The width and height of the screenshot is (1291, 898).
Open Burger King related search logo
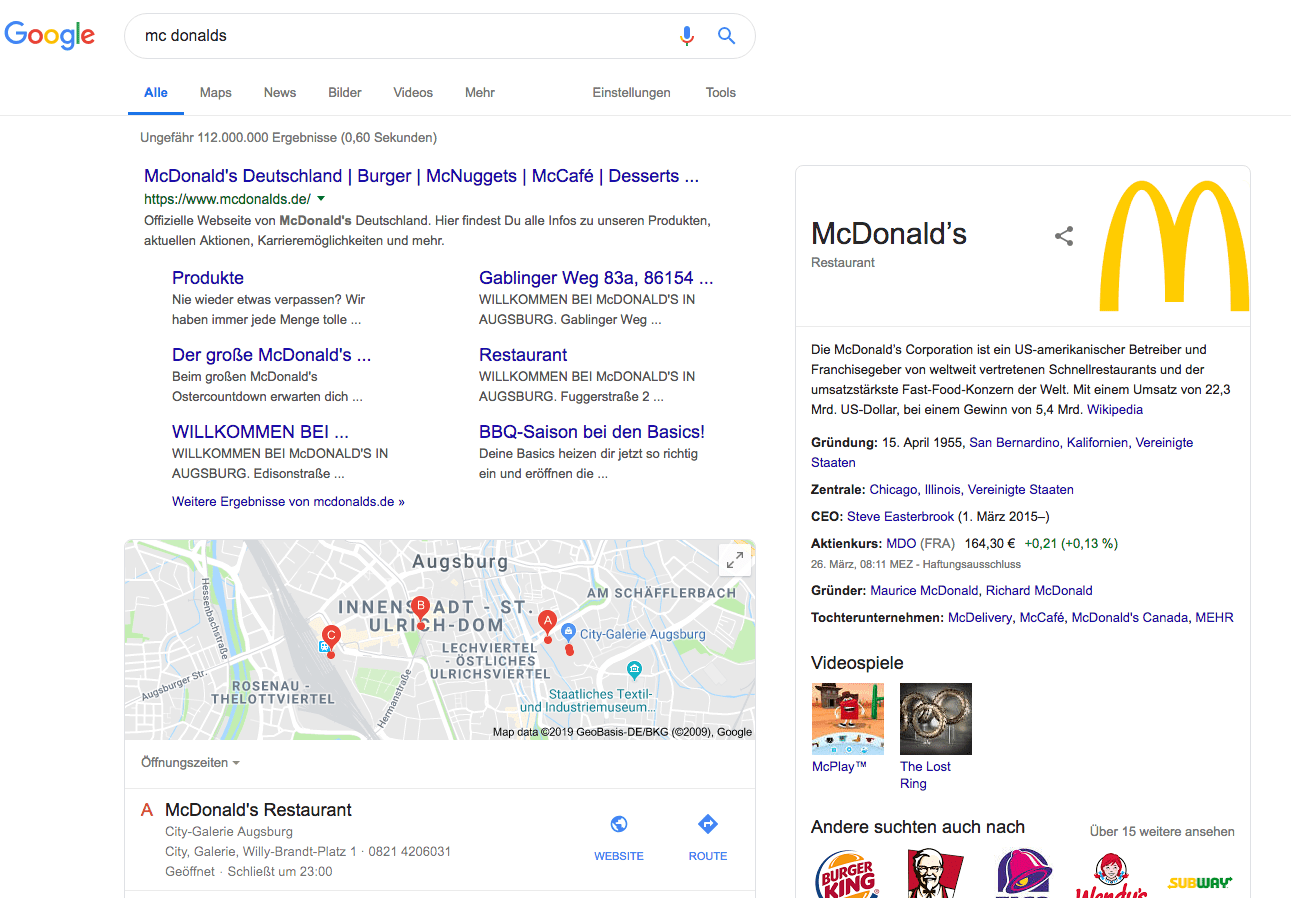(x=846, y=874)
